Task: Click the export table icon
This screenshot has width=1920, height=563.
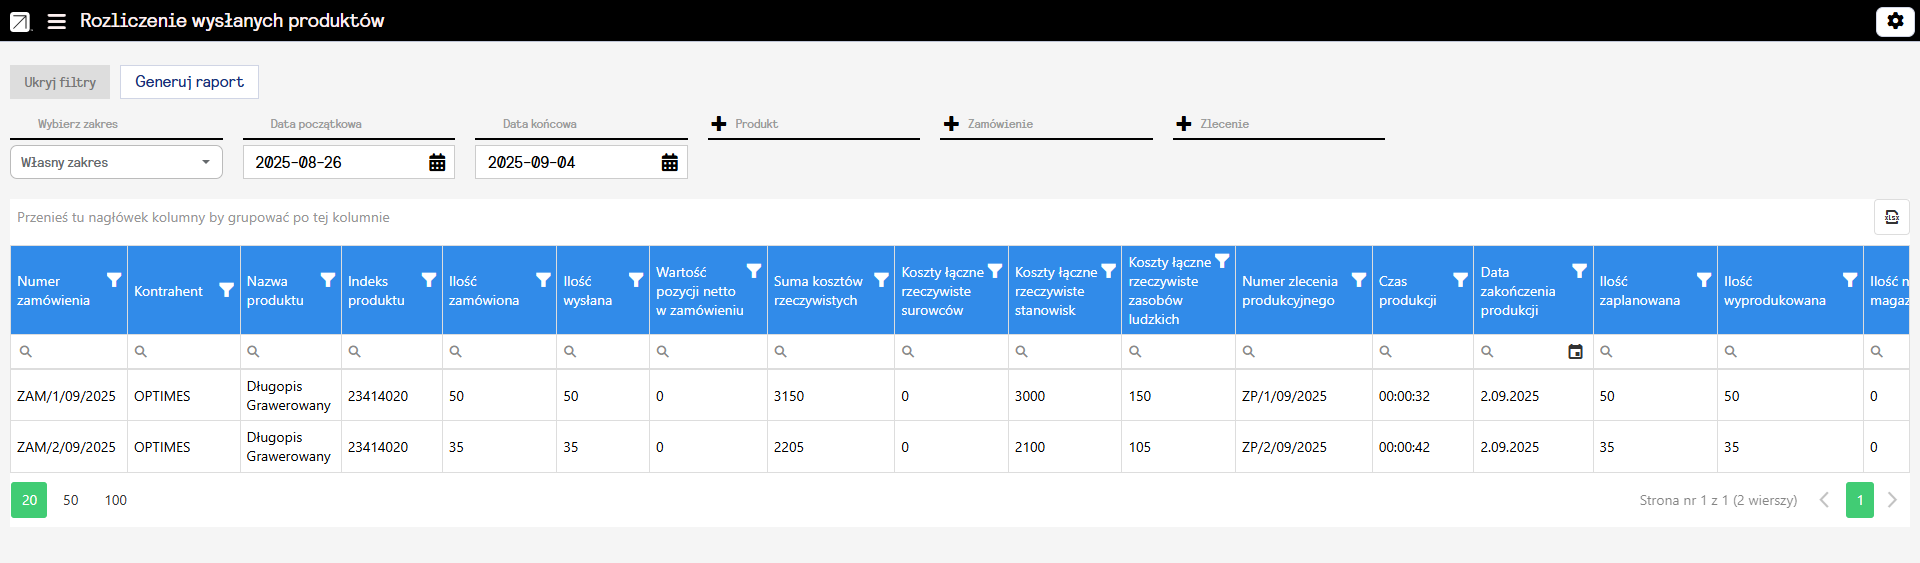Action: pyautogui.click(x=1891, y=217)
